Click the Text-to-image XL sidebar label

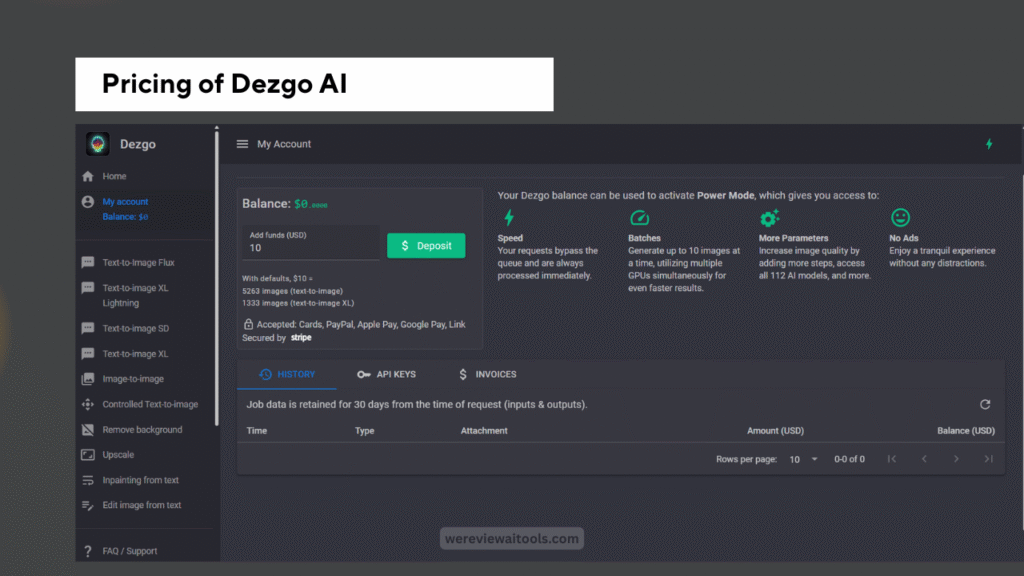point(135,354)
